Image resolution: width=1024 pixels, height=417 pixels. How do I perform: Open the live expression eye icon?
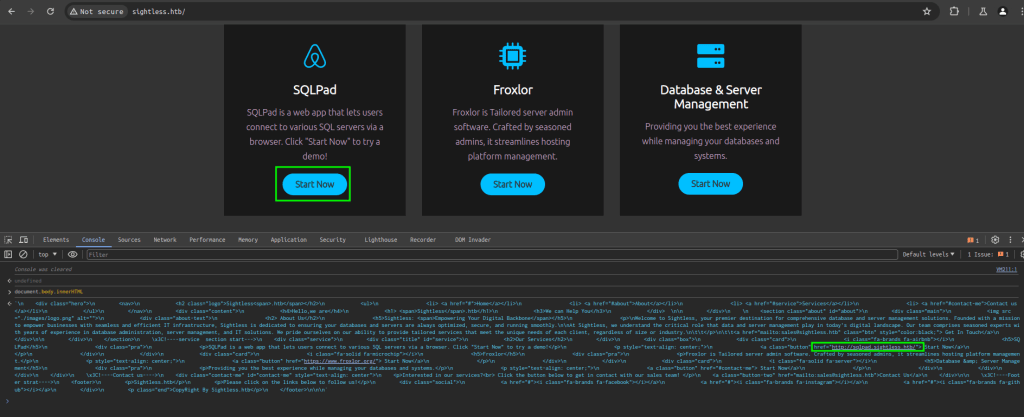click(72, 254)
